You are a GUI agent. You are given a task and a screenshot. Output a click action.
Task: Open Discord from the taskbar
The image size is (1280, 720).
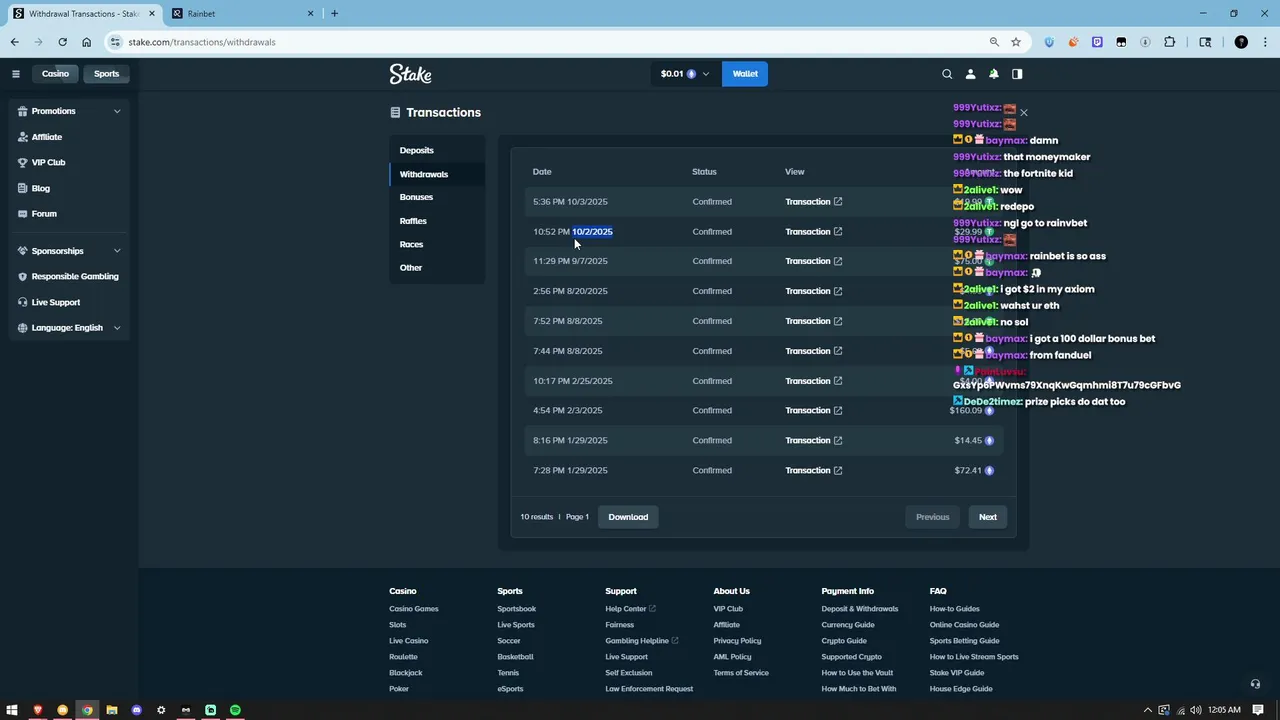(x=137, y=710)
